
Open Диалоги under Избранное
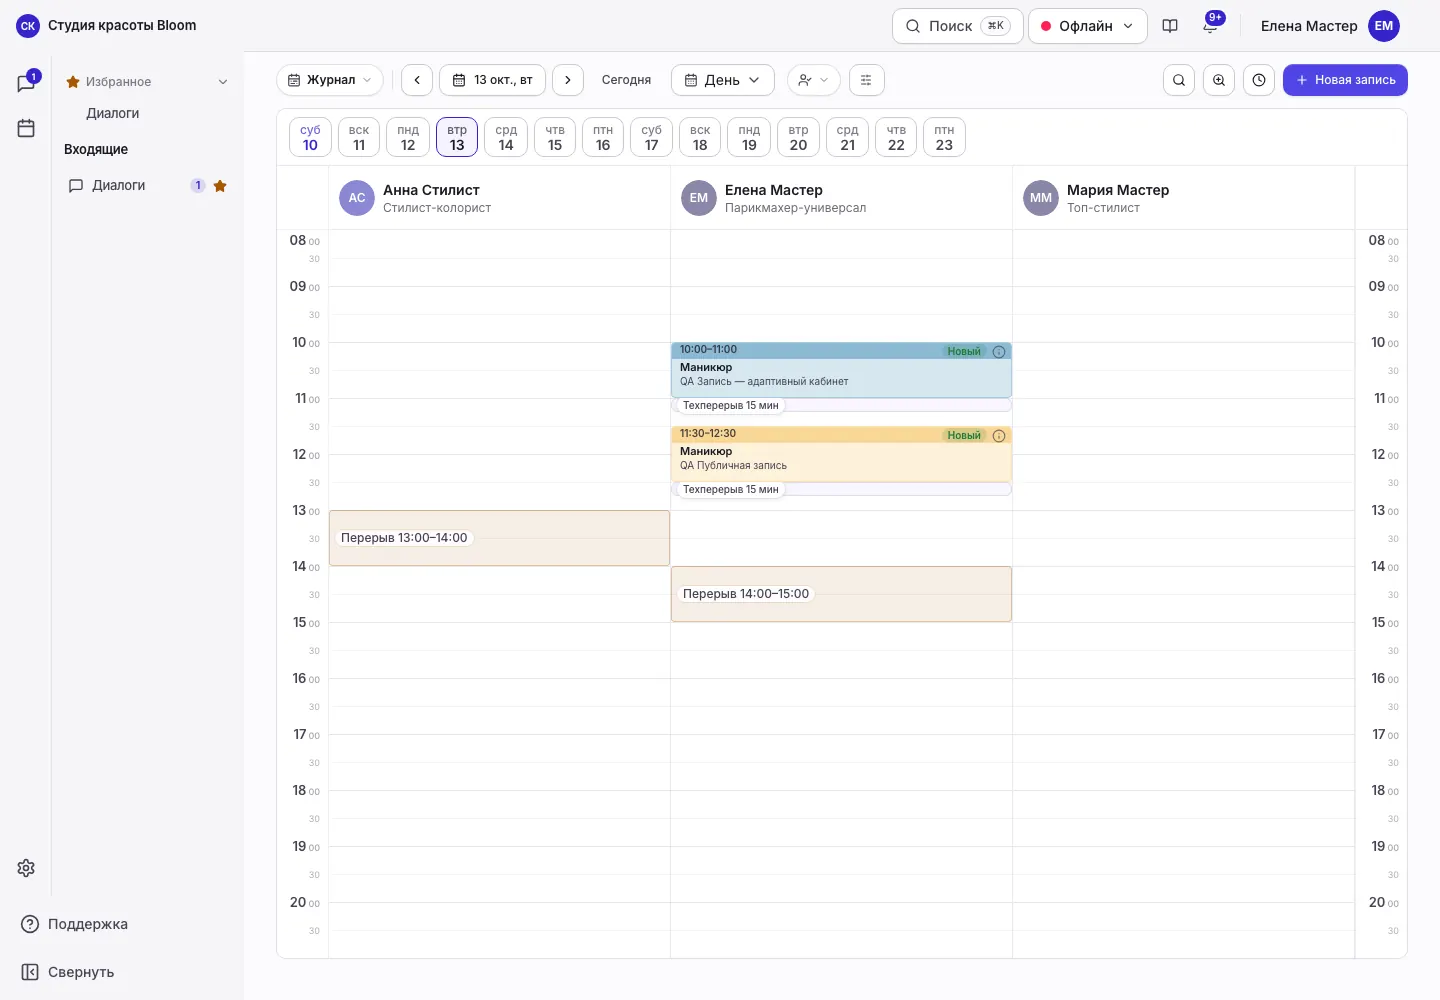tap(113, 114)
